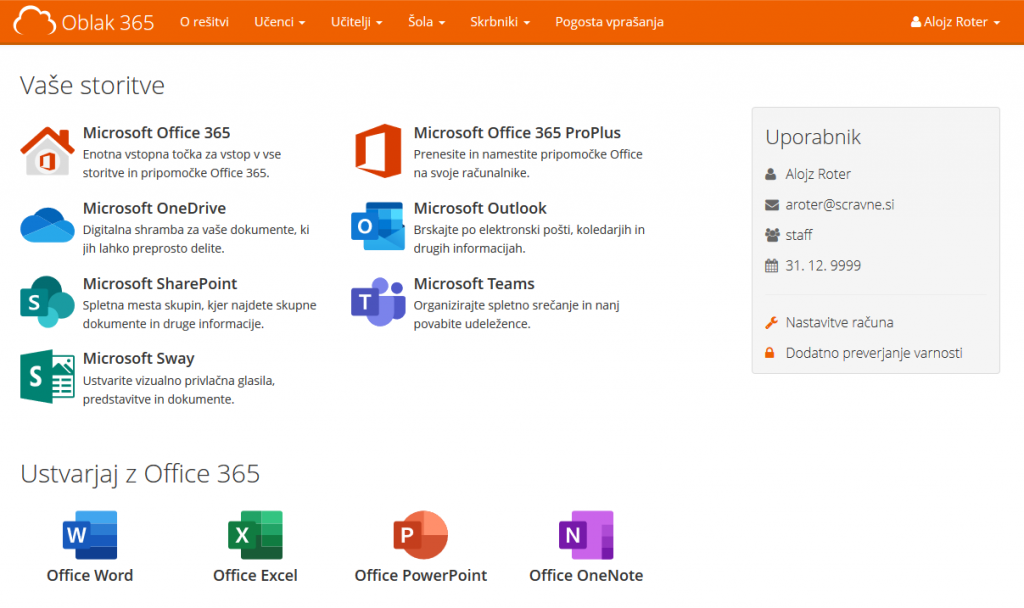This screenshot has width=1024, height=608.
Task: Expand the Učitelji dropdown menu
Action: pos(357,22)
